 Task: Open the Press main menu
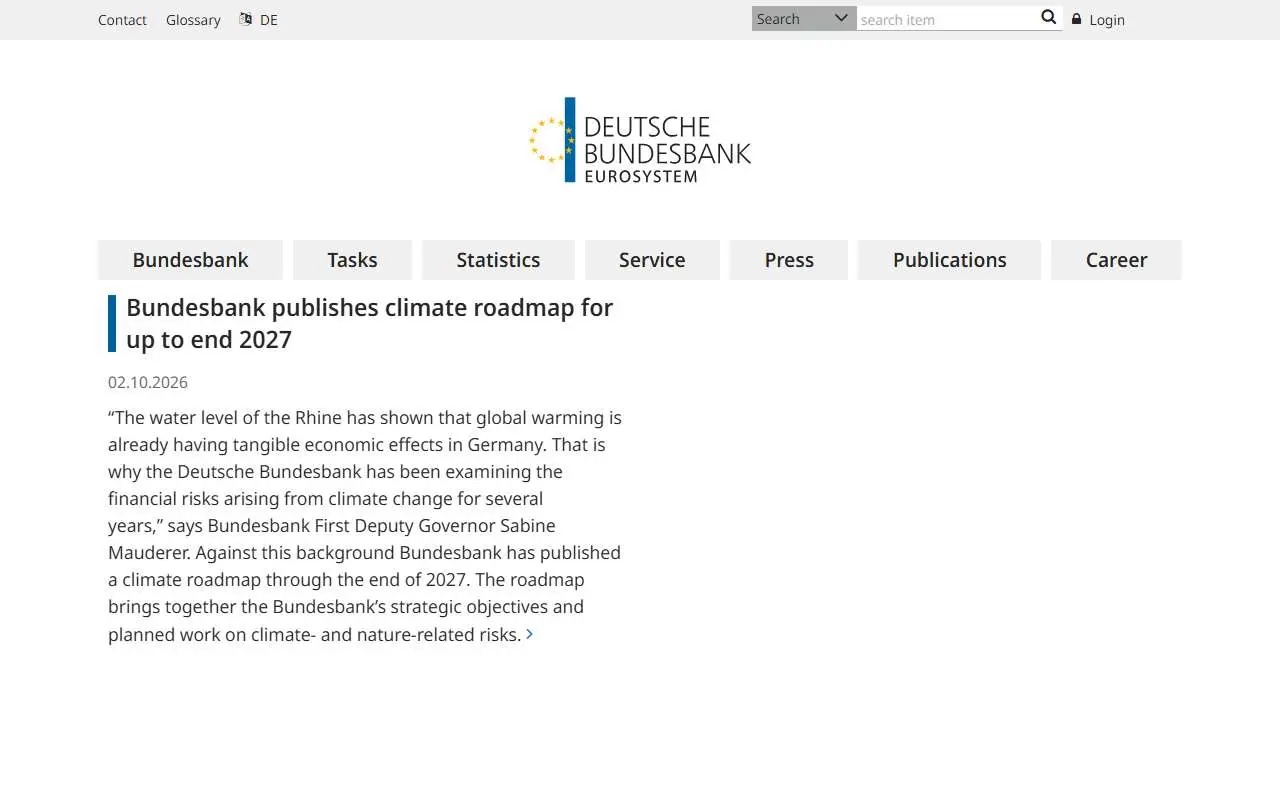click(x=789, y=260)
